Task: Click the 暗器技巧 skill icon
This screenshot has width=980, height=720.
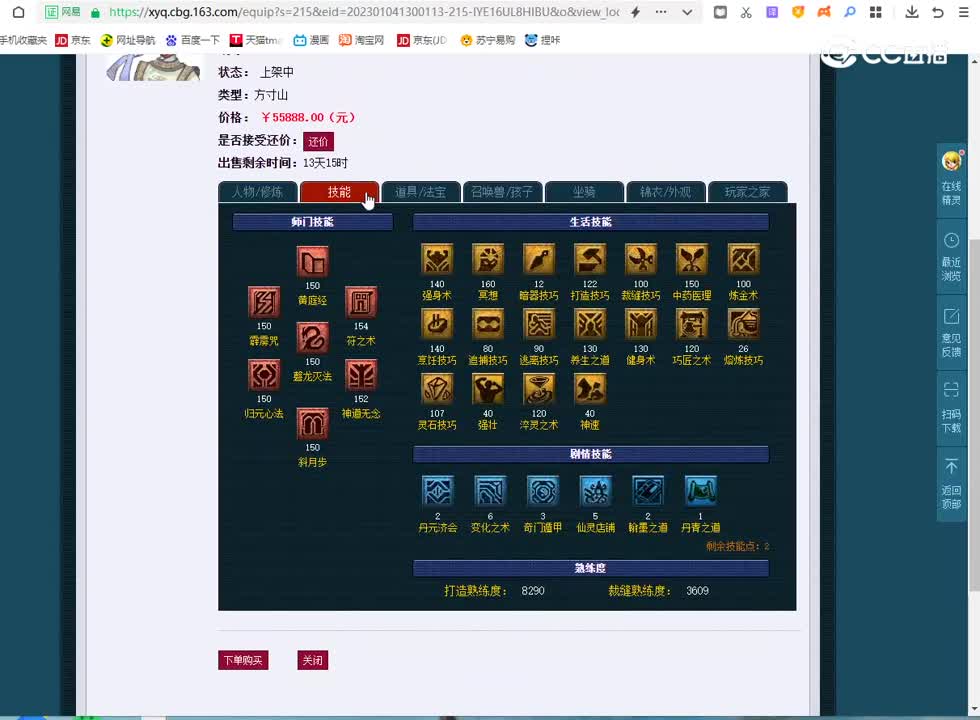Action: 539,259
